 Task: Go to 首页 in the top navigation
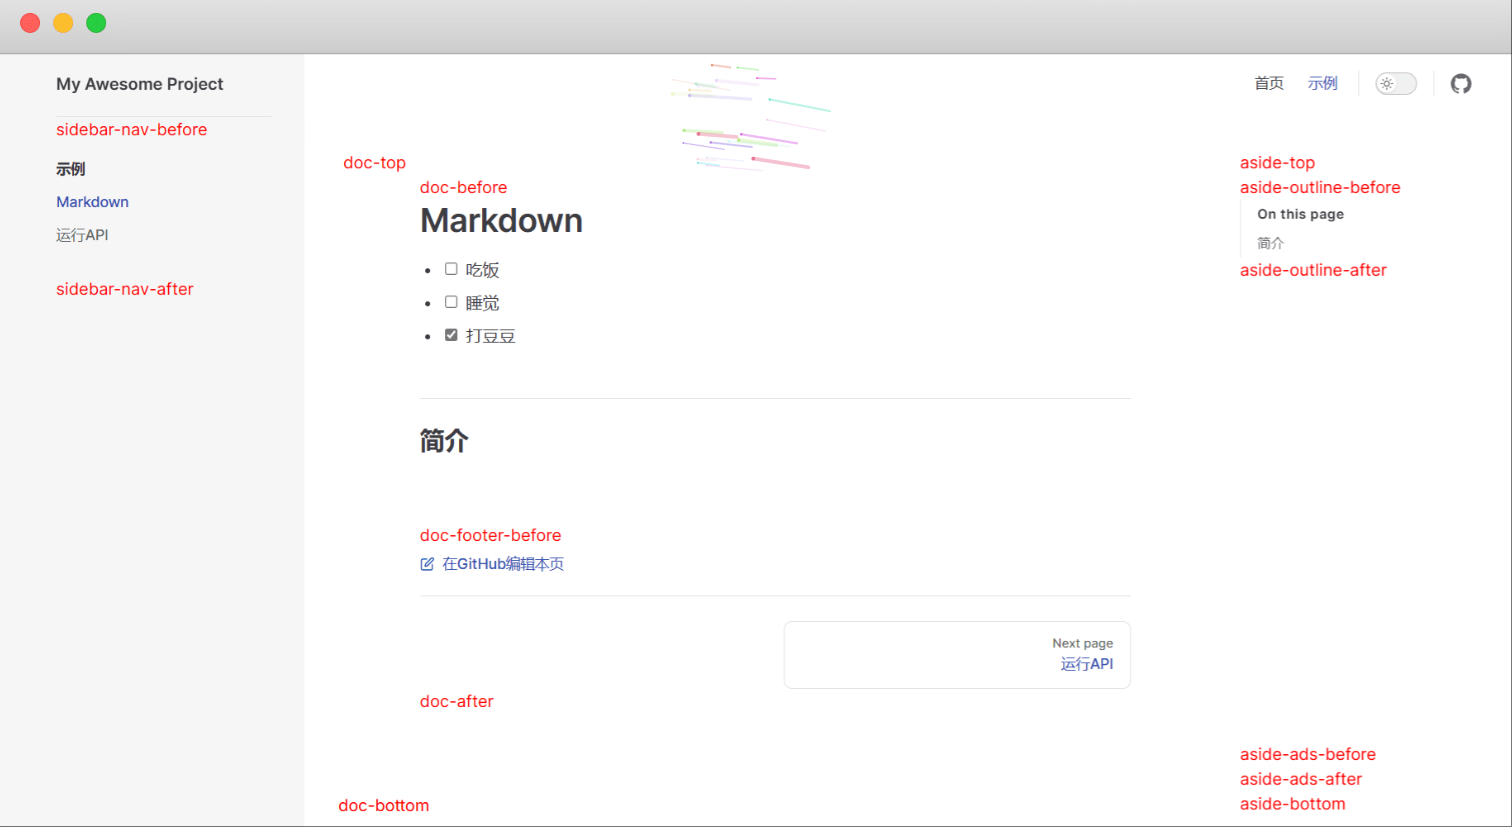click(x=1269, y=84)
